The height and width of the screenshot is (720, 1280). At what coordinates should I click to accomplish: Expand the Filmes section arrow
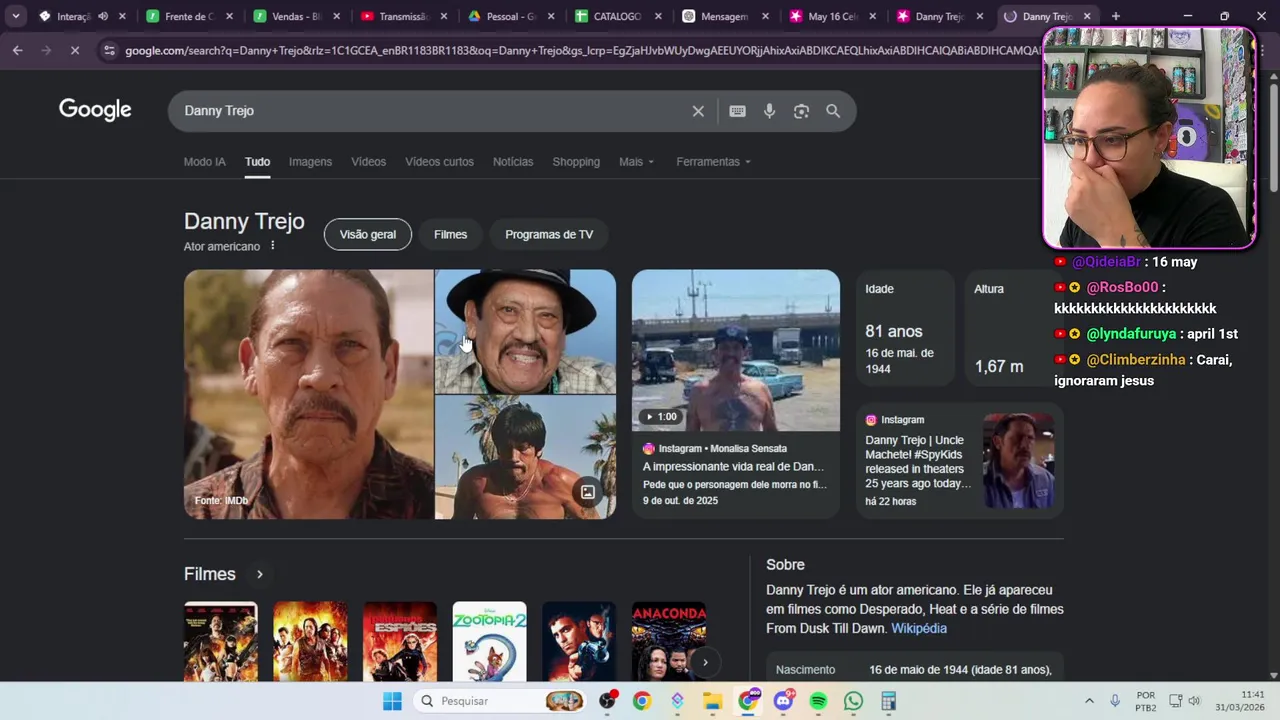[x=259, y=574]
